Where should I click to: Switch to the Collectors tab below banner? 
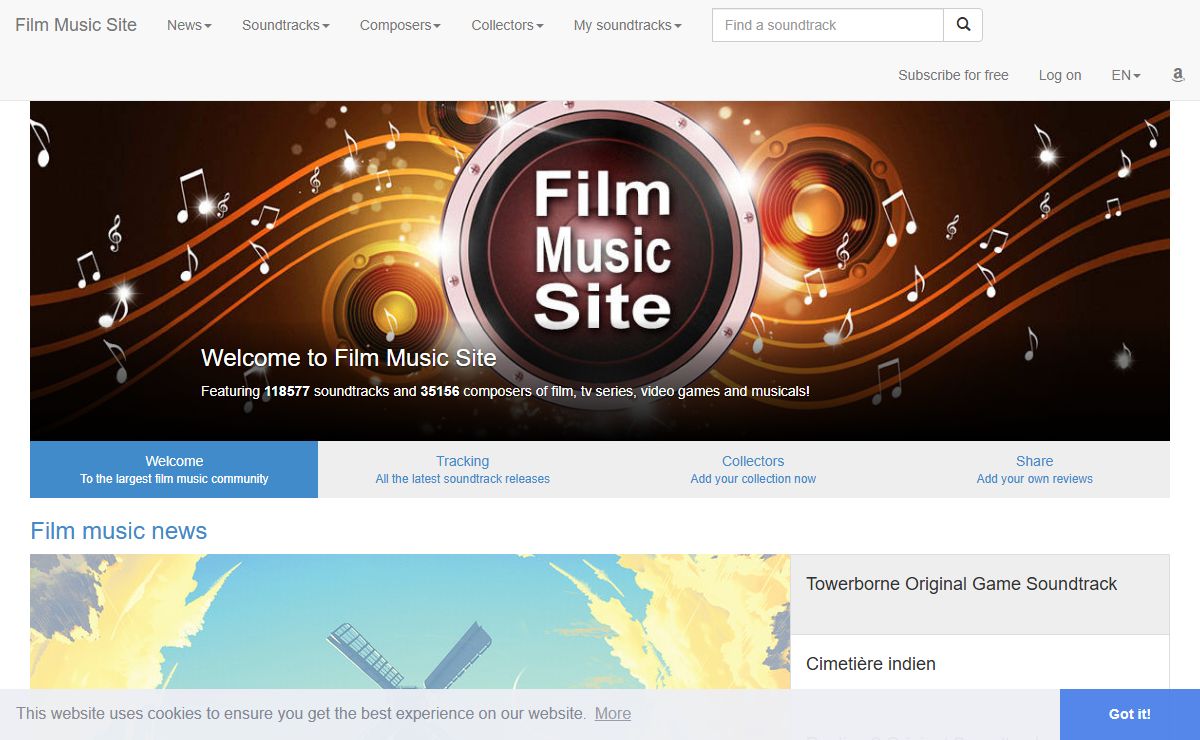click(x=753, y=469)
